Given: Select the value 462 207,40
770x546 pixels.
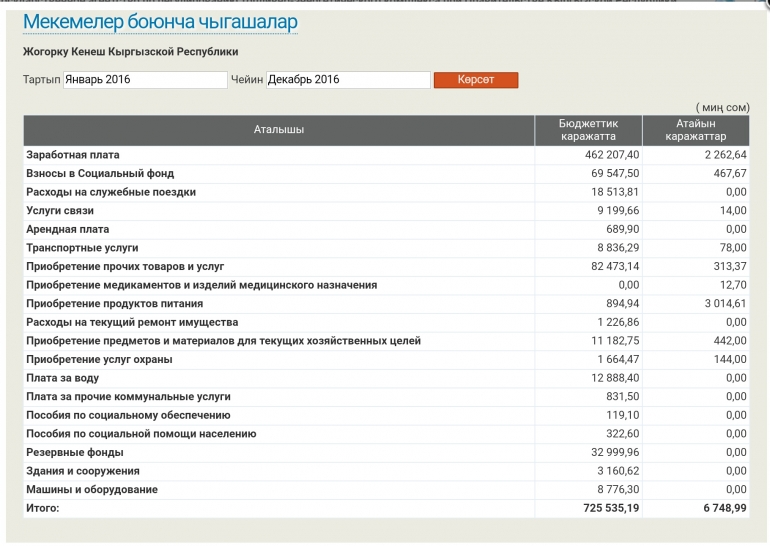Looking at the screenshot, I should (612, 155).
